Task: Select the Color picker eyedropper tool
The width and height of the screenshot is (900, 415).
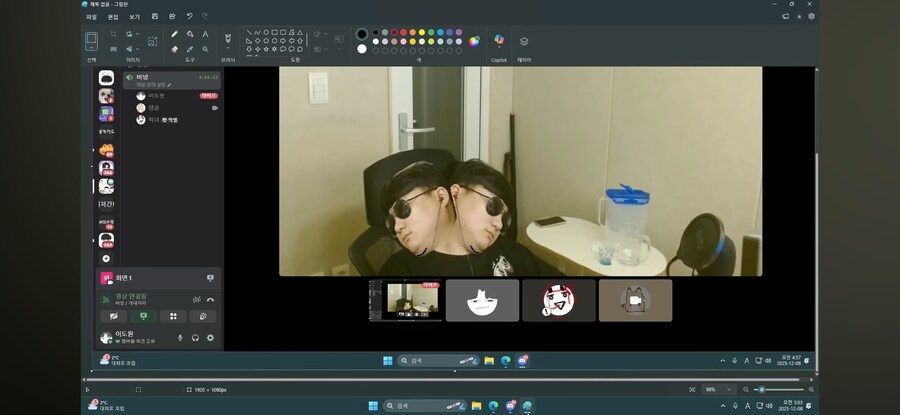Action: [x=190, y=49]
